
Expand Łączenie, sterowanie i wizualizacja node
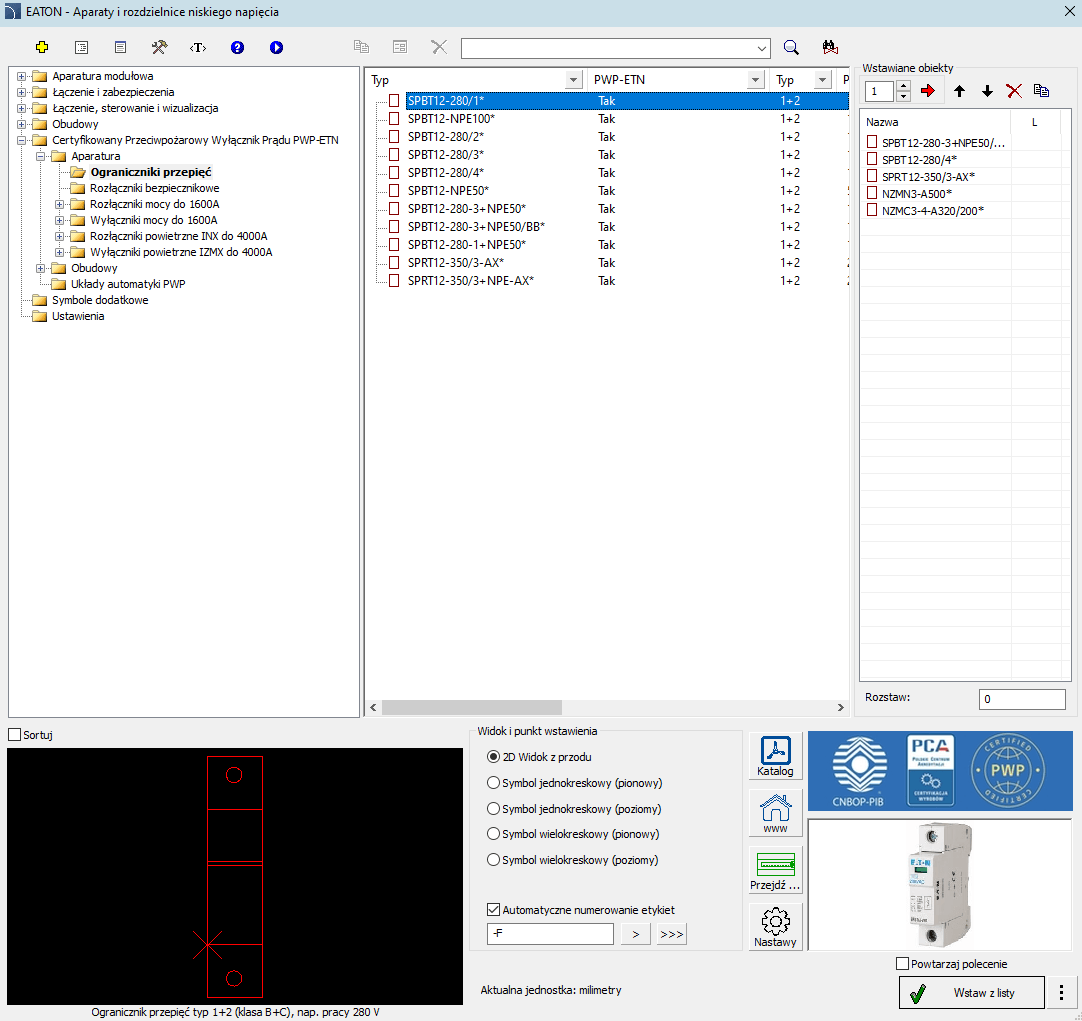(x=21, y=108)
